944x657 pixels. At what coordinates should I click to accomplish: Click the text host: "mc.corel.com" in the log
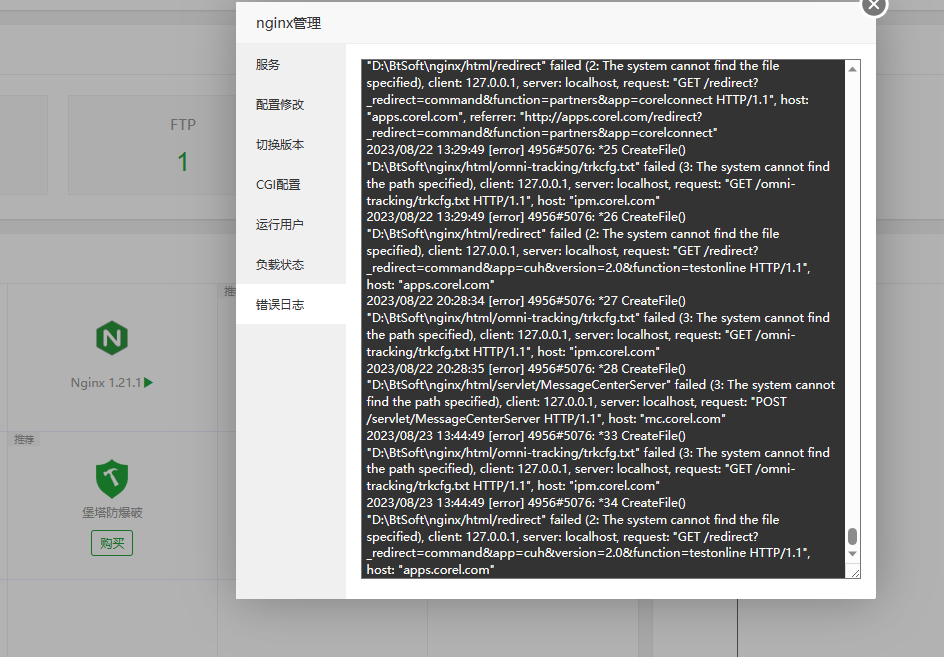coord(667,419)
